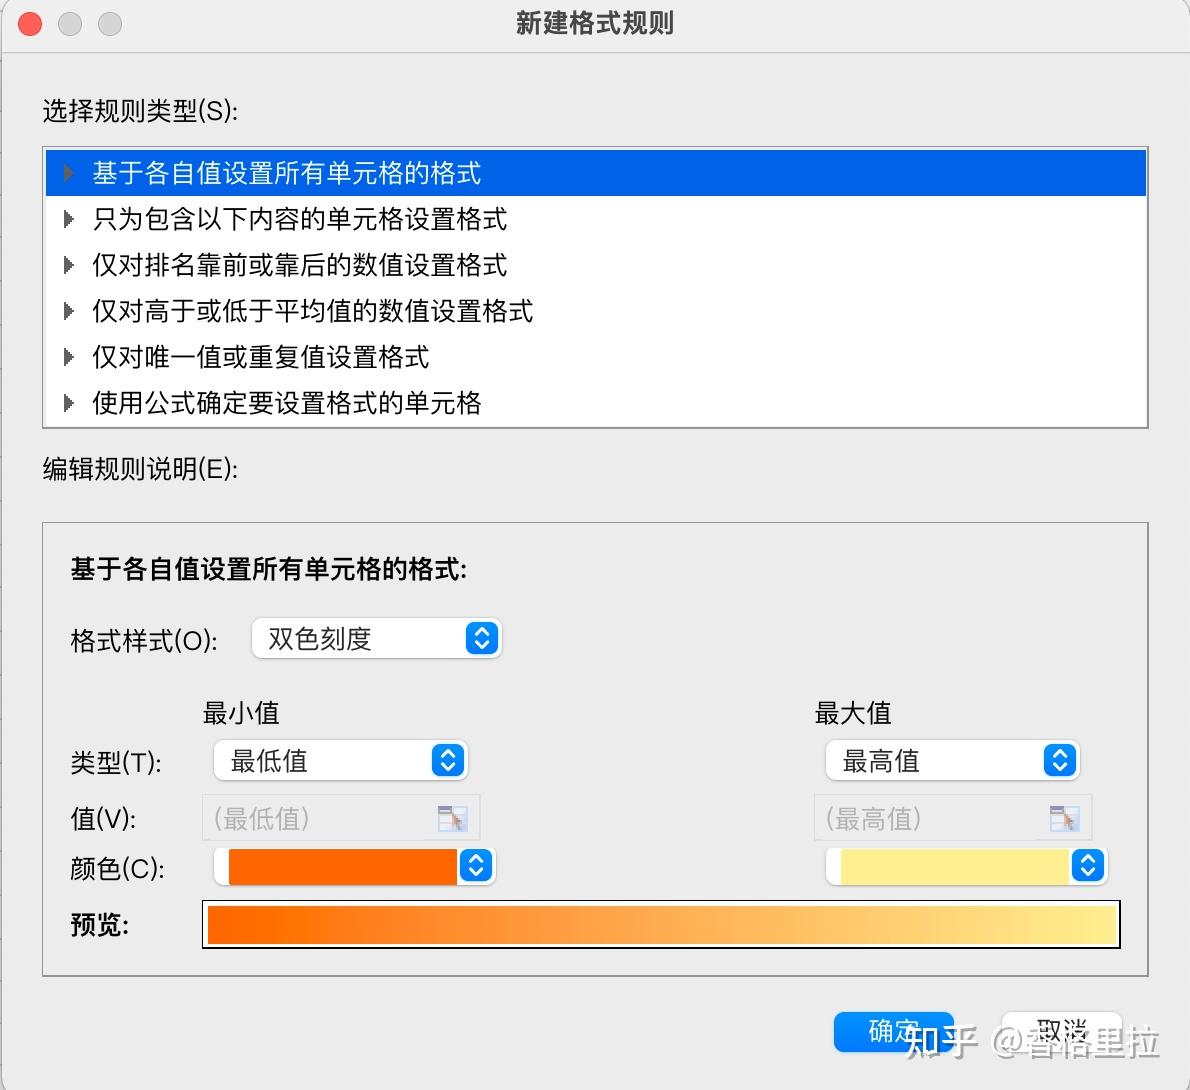
Task: Expand triangle beside 基于各自值设置所有单元格的格式
Action: coord(68,173)
